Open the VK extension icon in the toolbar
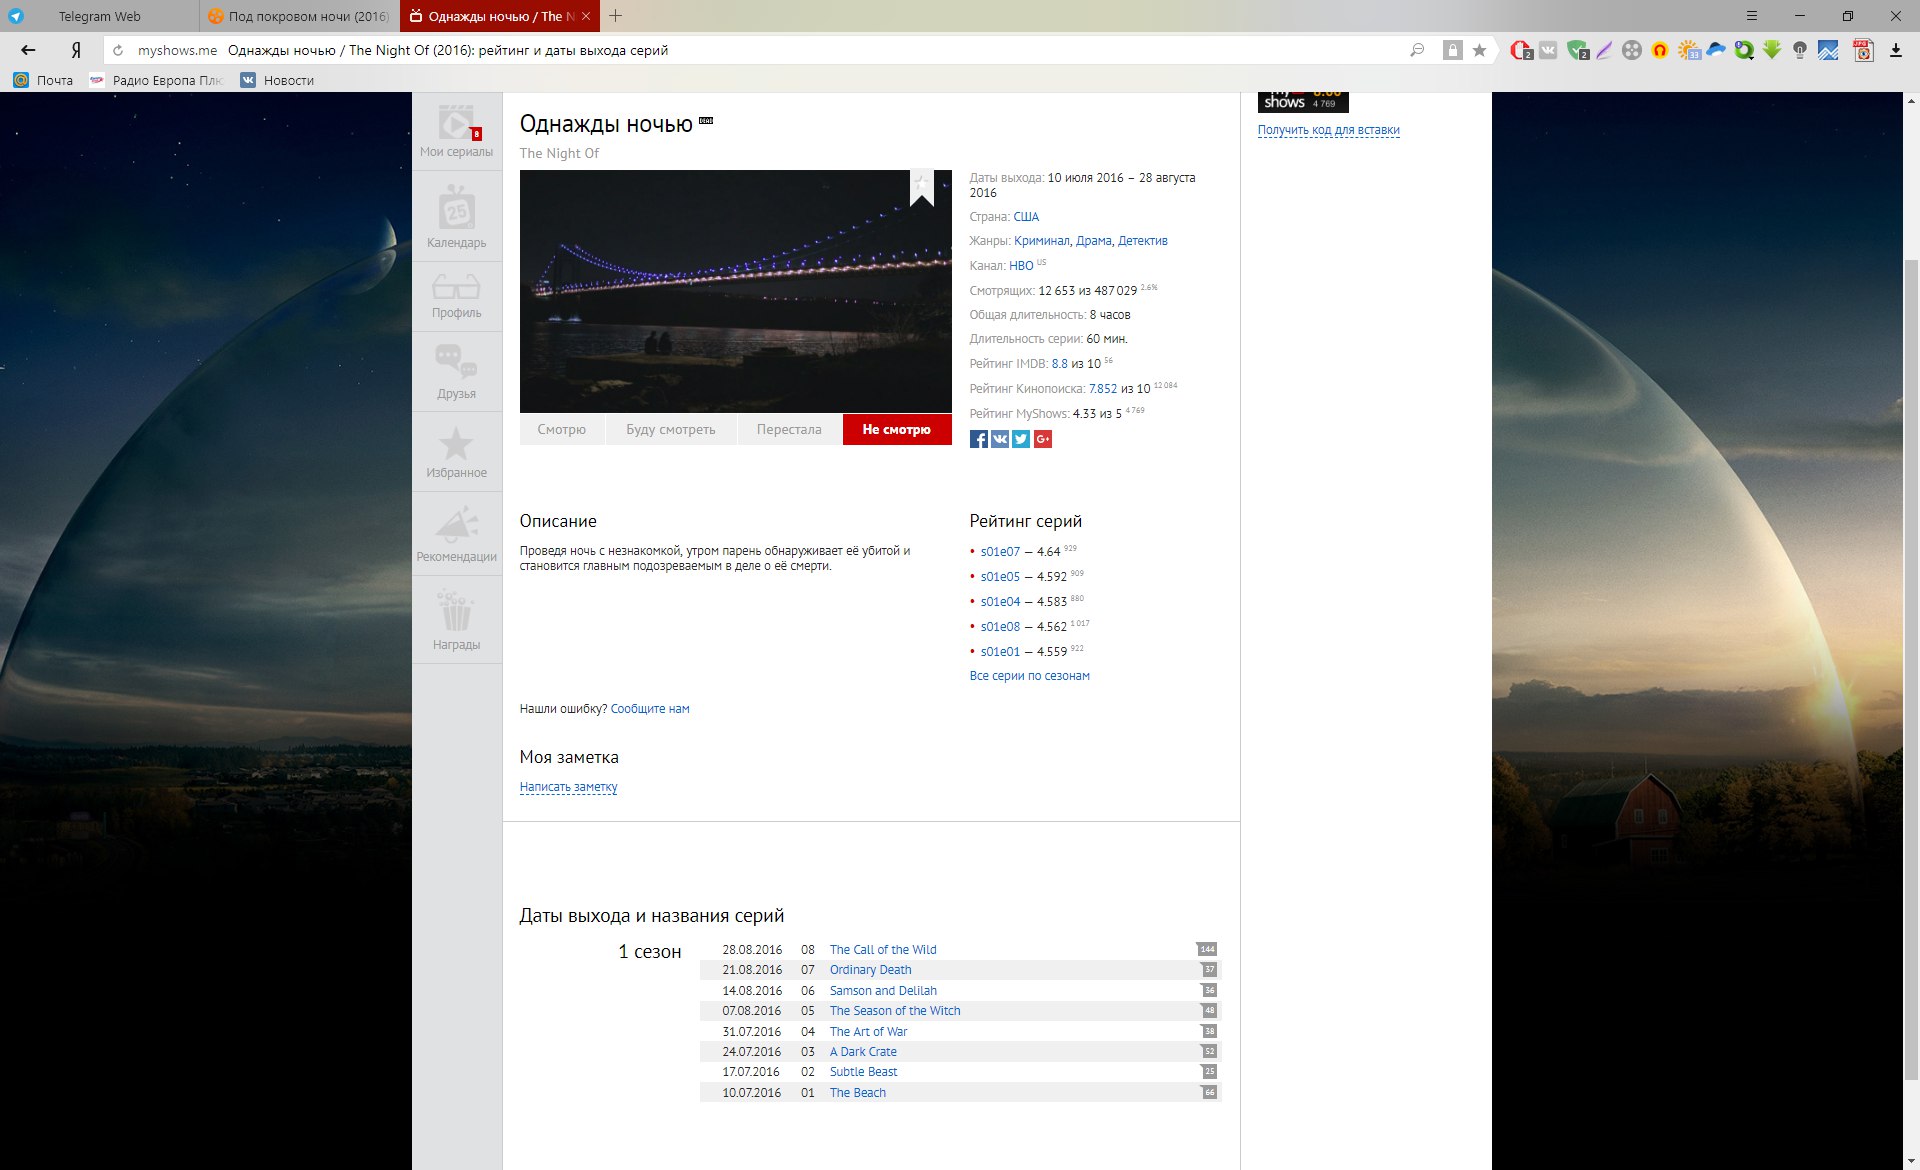Viewport: 1920px width, 1170px height. point(1548,50)
